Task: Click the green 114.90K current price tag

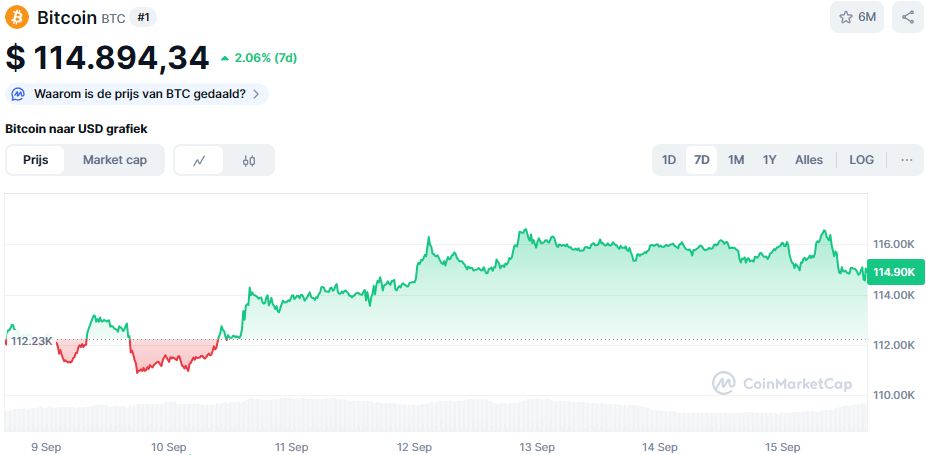Action: pyautogui.click(x=895, y=272)
